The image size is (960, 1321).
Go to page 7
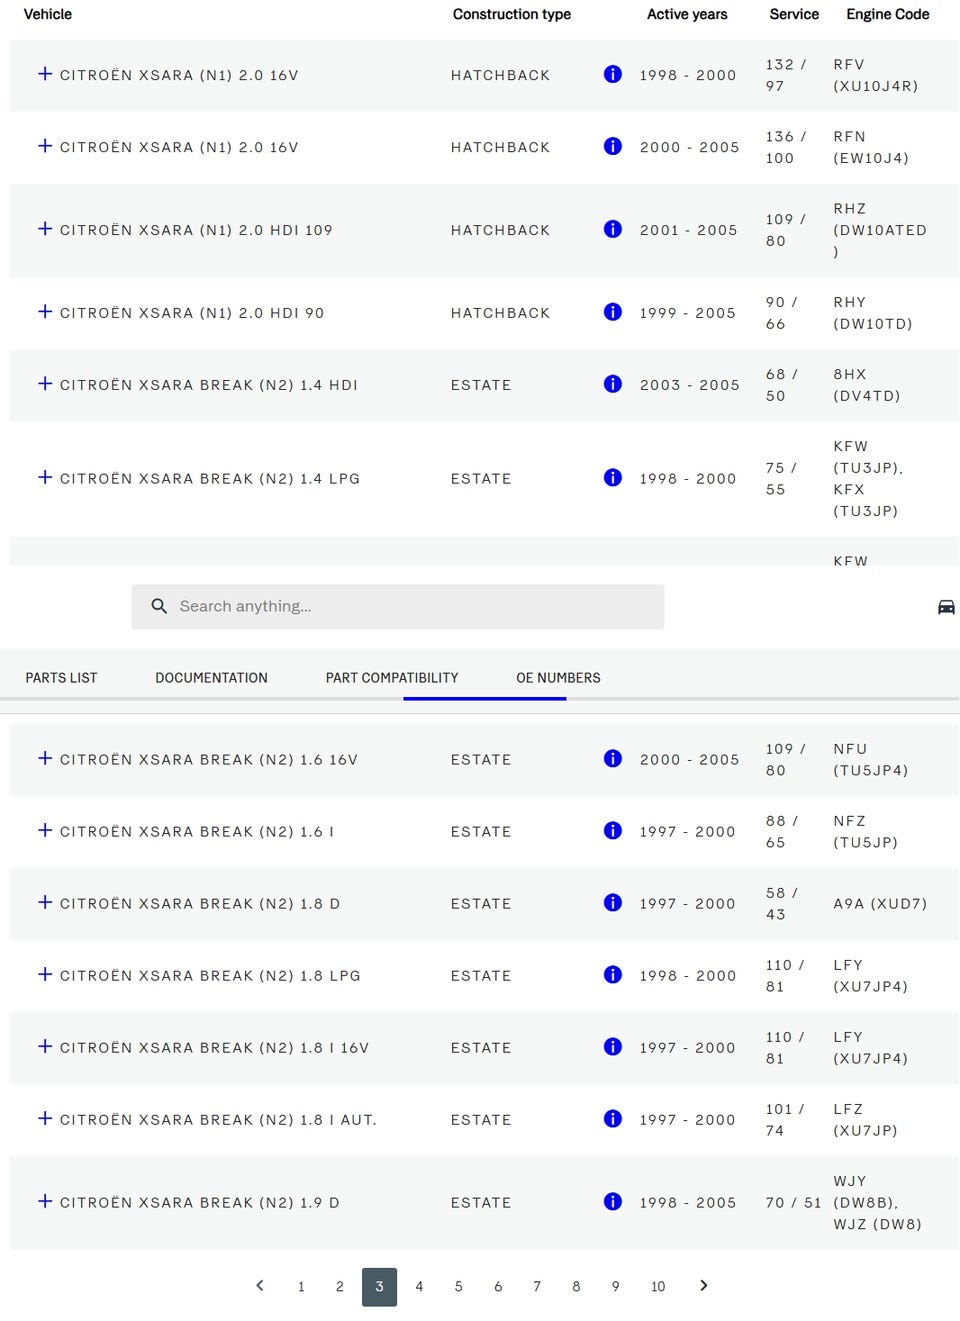click(537, 1287)
